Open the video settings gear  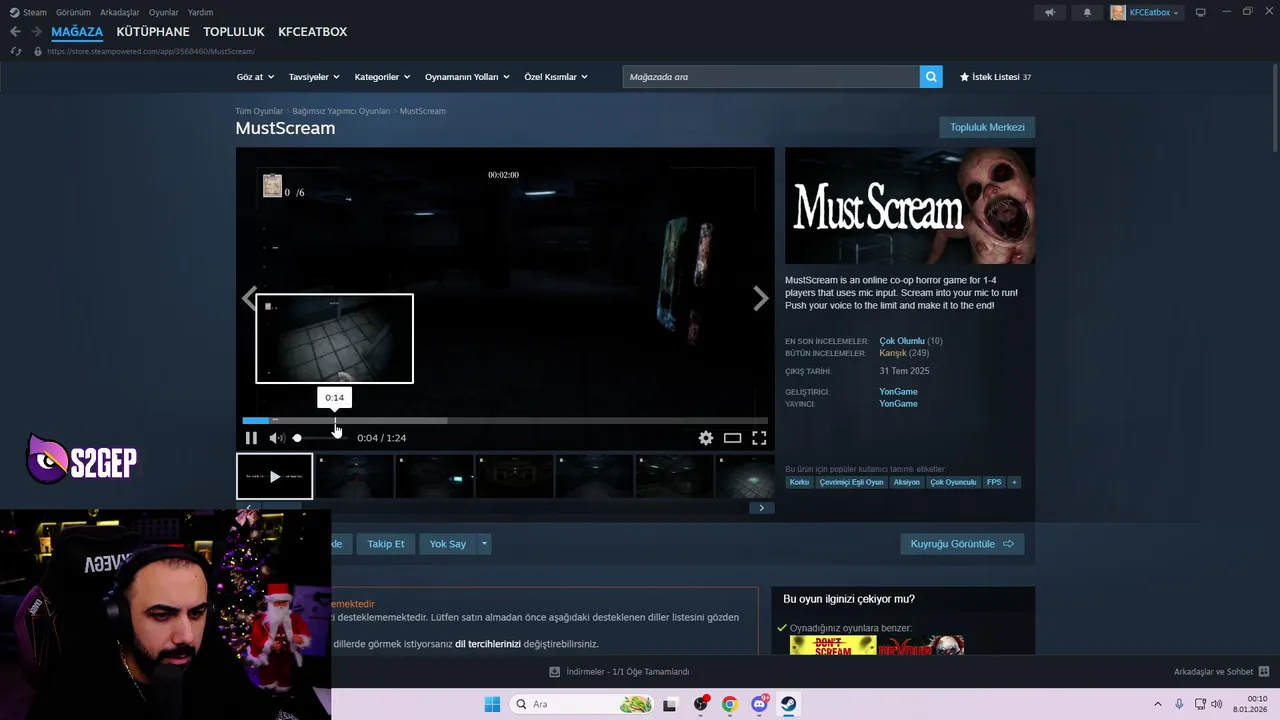click(706, 438)
